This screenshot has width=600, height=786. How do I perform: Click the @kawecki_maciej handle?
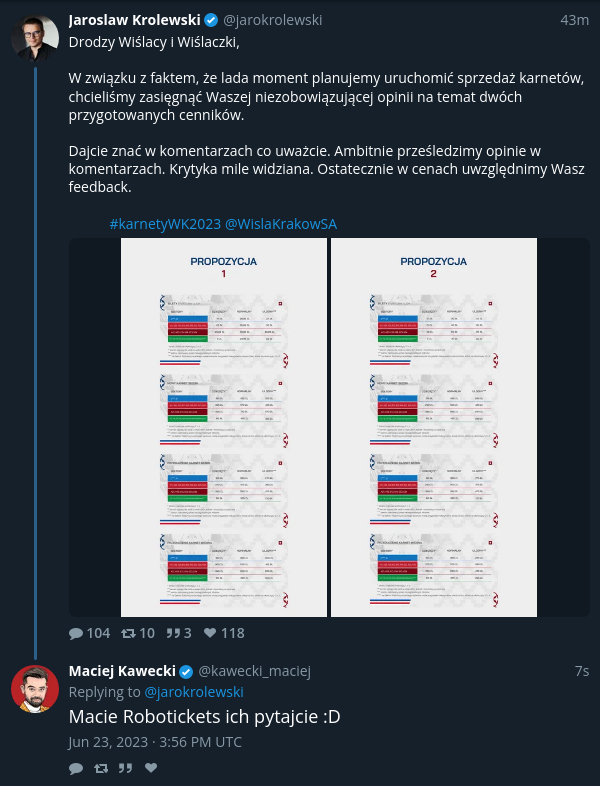(x=255, y=671)
